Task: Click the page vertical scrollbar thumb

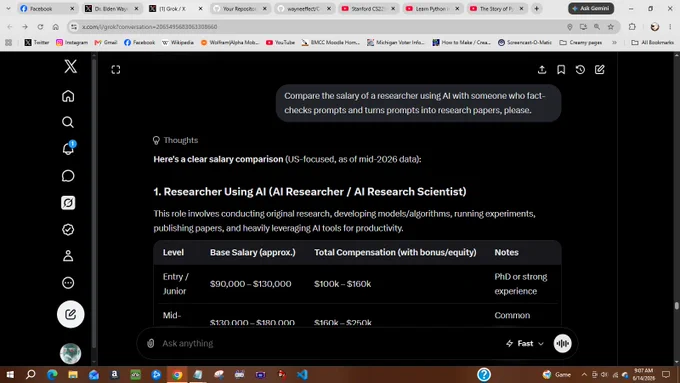Action: [677, 305]
